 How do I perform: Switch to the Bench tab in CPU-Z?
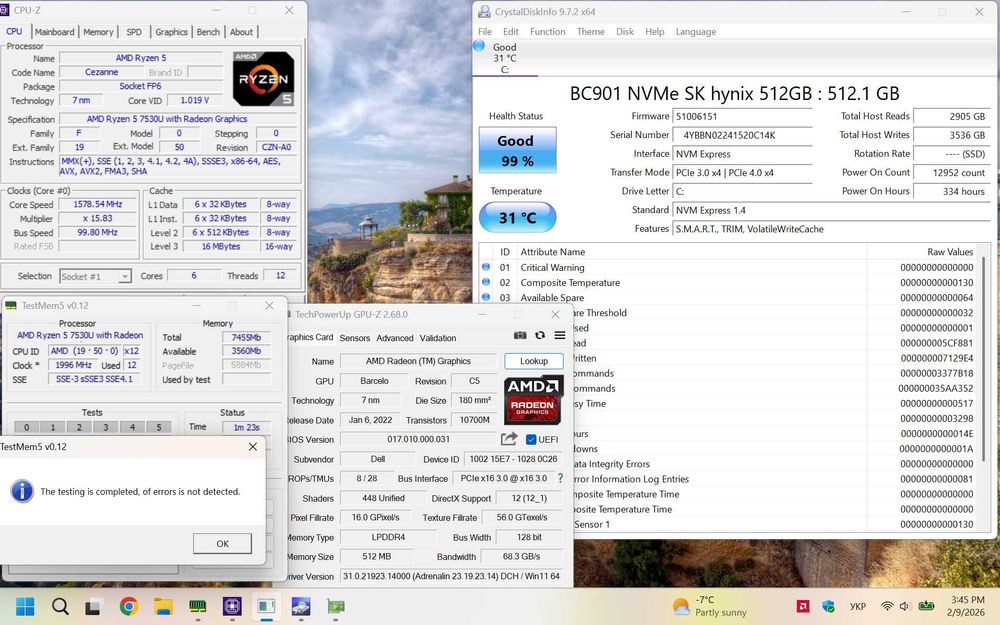click(x=208, y=32)
